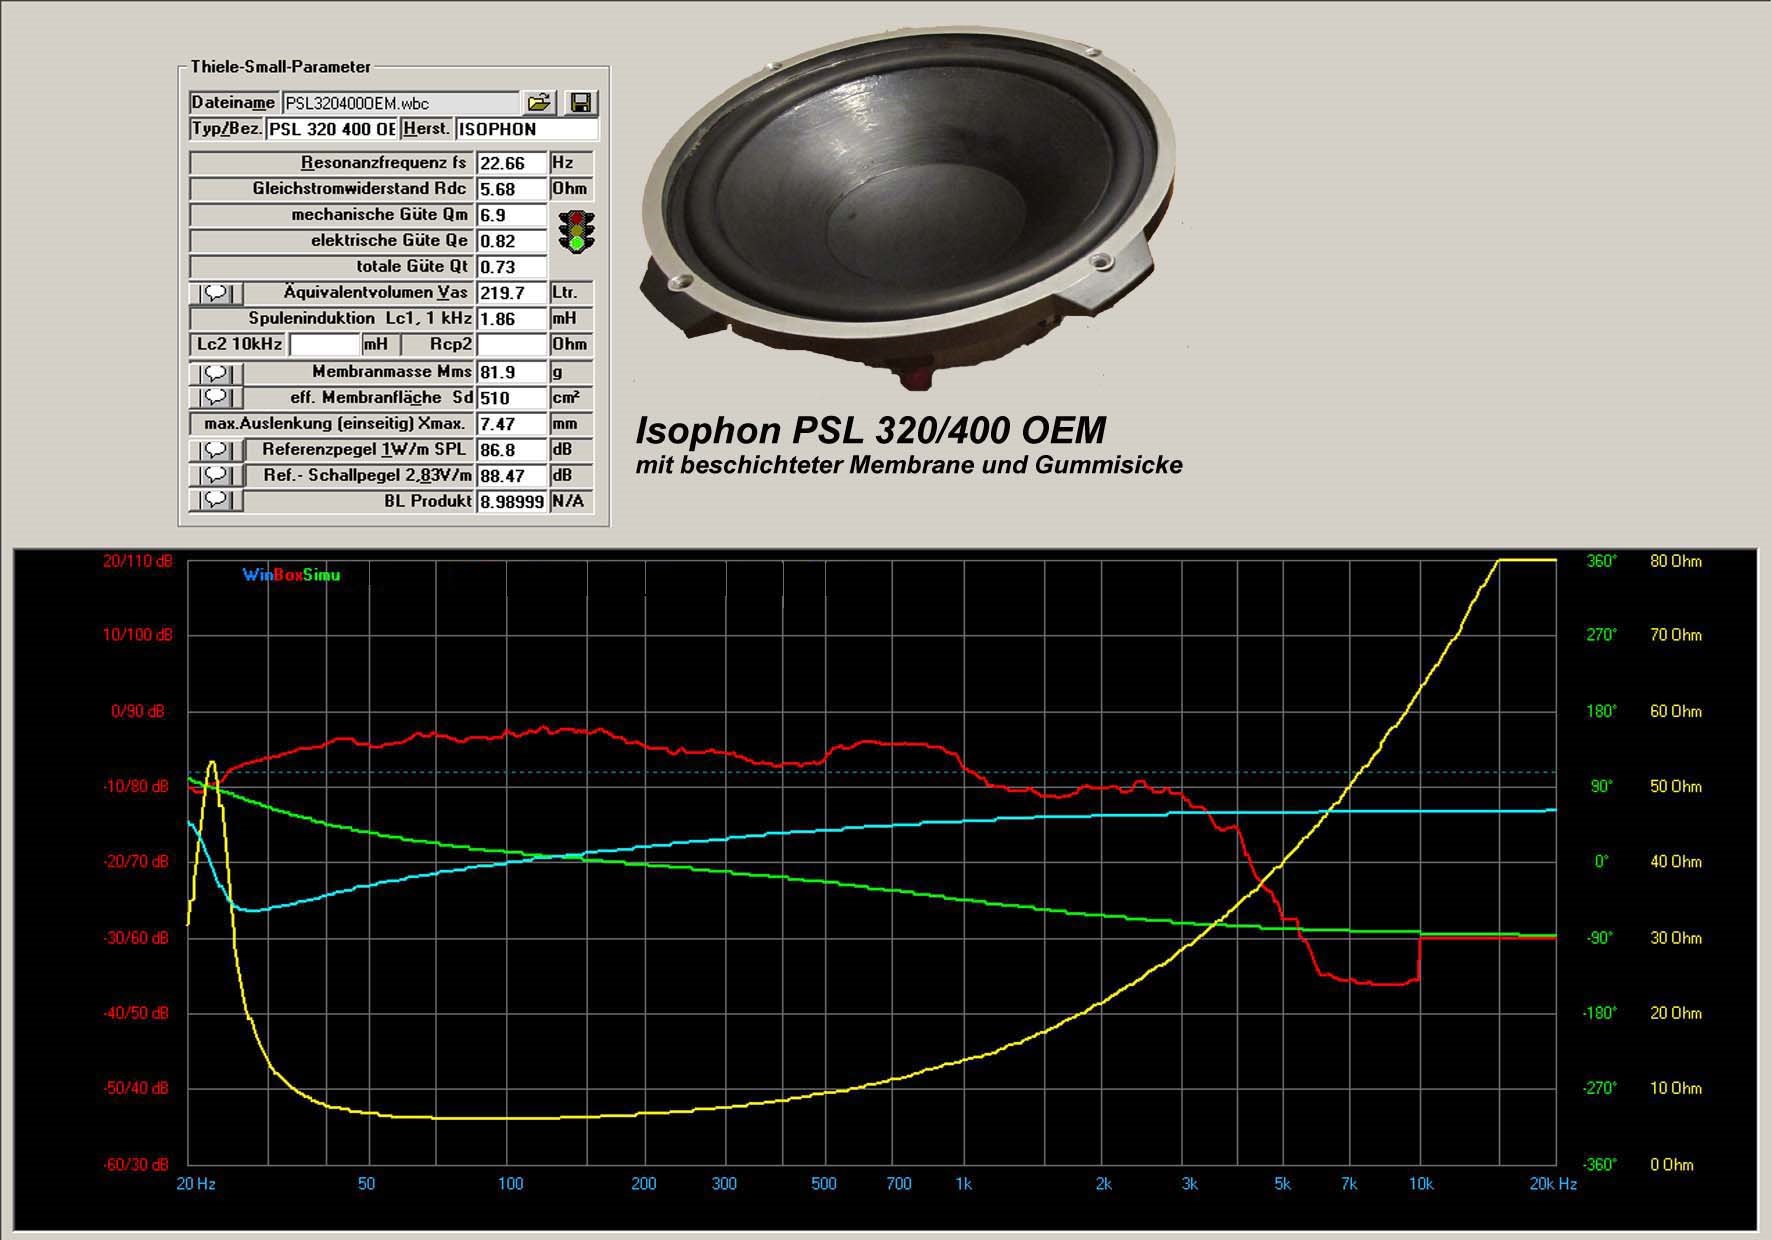Click the WinBoxSimu label in the graph
The width and height of the screenshot is (1772, 1240).
291,575
